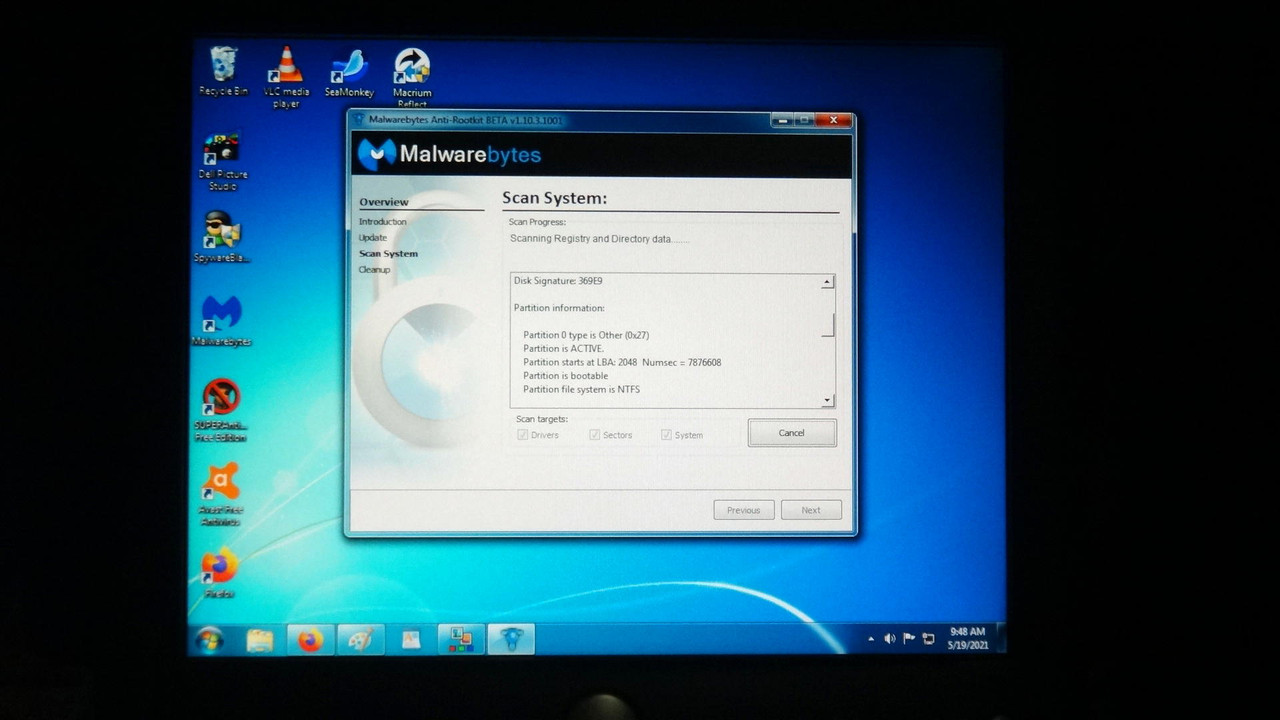This screenshot has width=1280, height=720.
Task: Select Scan System in the sidebar
Action: click(389, 254)
